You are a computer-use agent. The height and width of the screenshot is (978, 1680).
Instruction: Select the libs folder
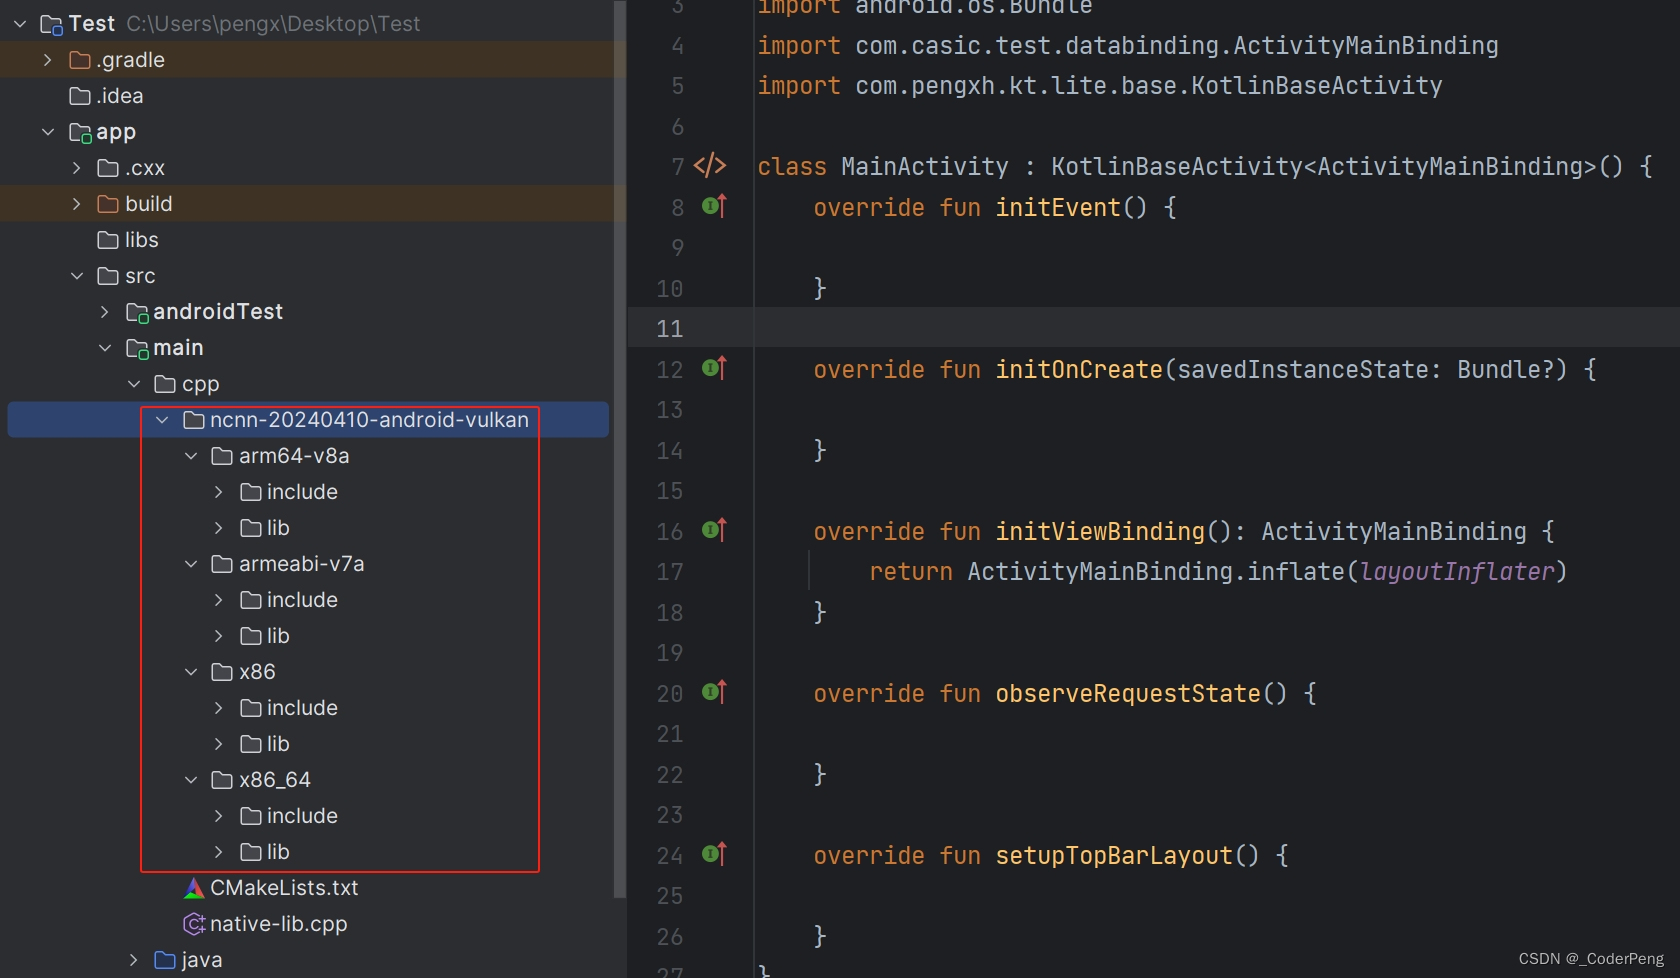tap(142, 240)
